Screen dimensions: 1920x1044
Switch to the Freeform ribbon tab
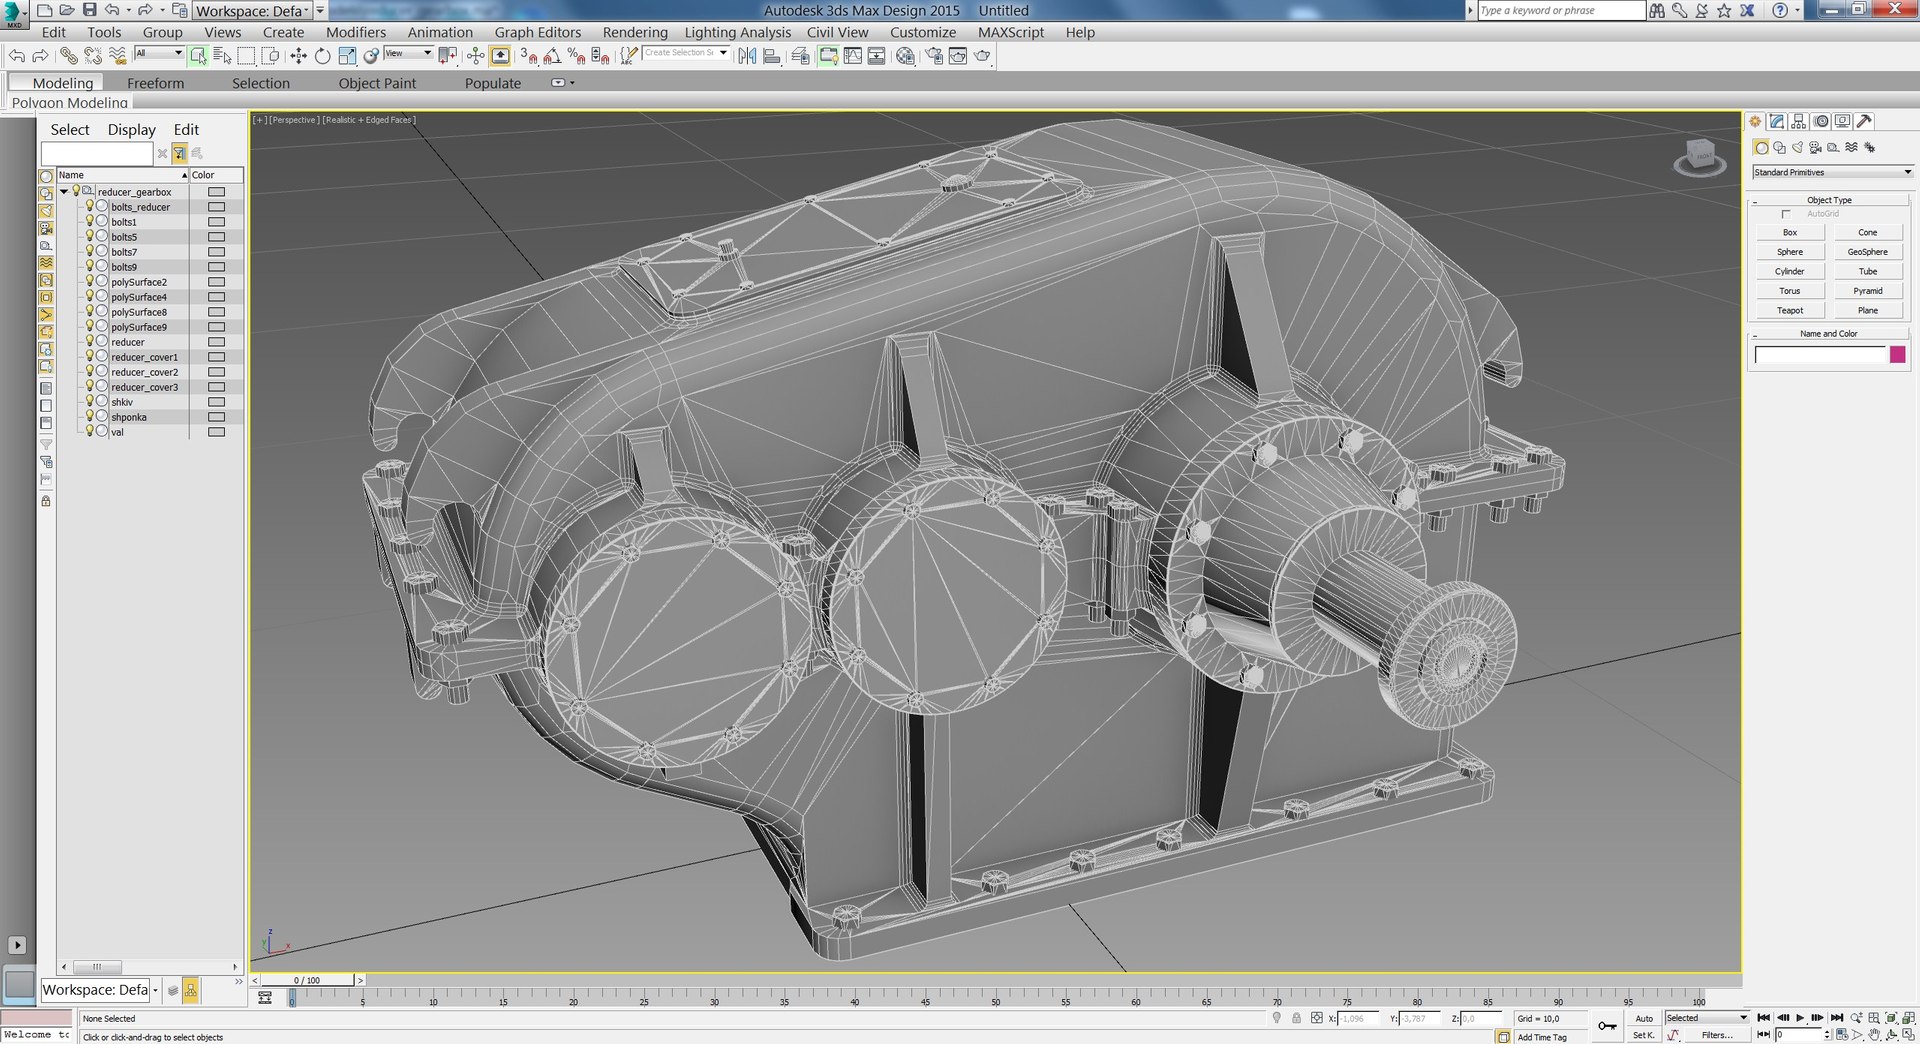point(155,83)
